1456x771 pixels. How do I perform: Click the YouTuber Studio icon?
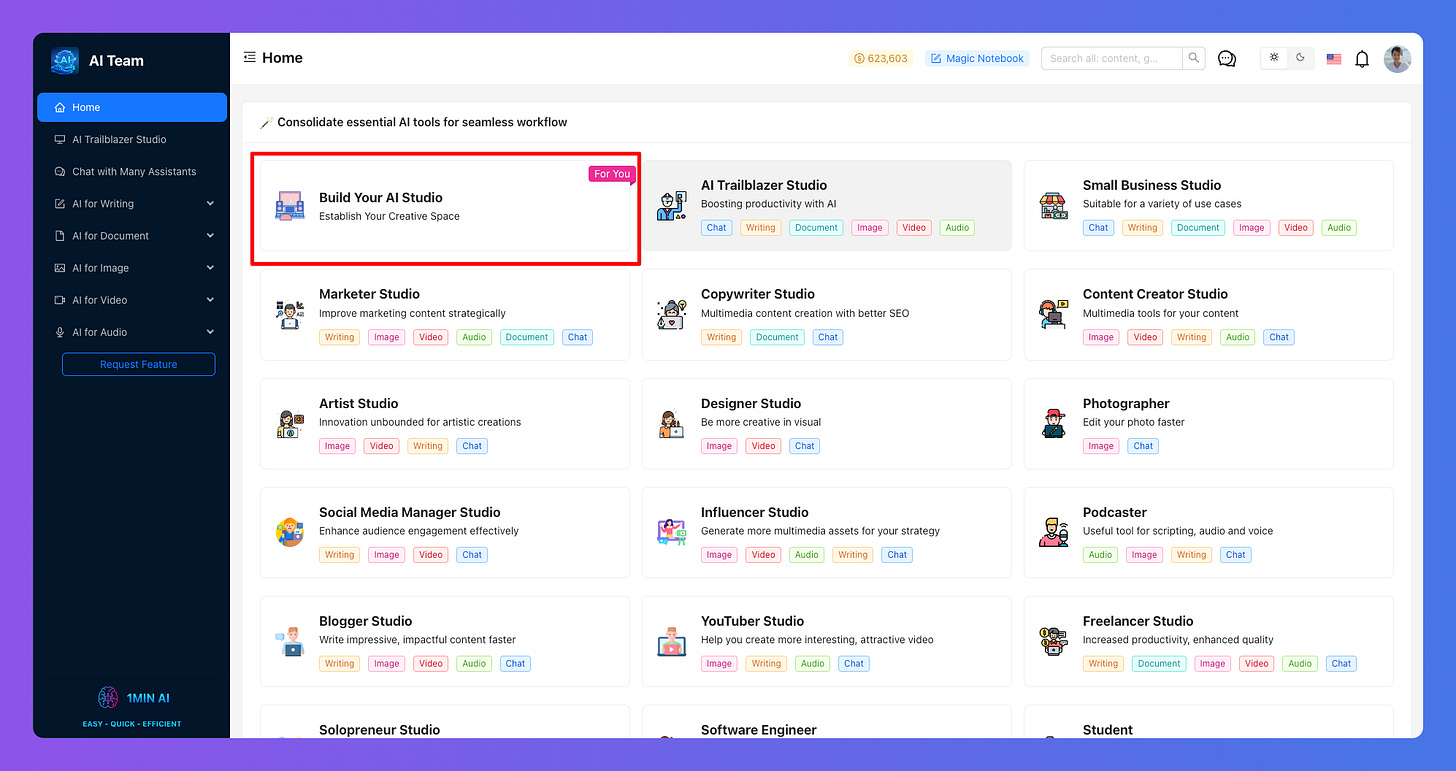pos(672,641)
